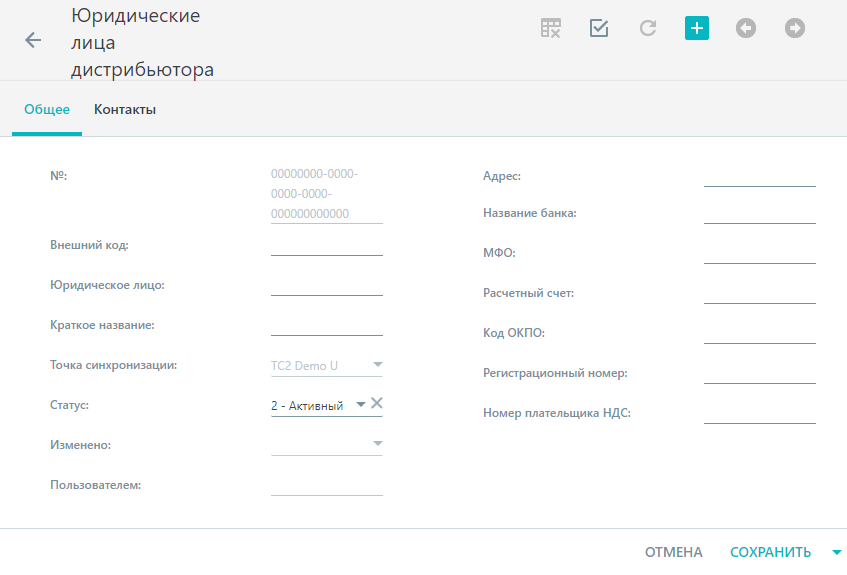Click the ОТМЕНА button
The height and width of the screenshot is (575, 847).
click(x=674, y=552)
